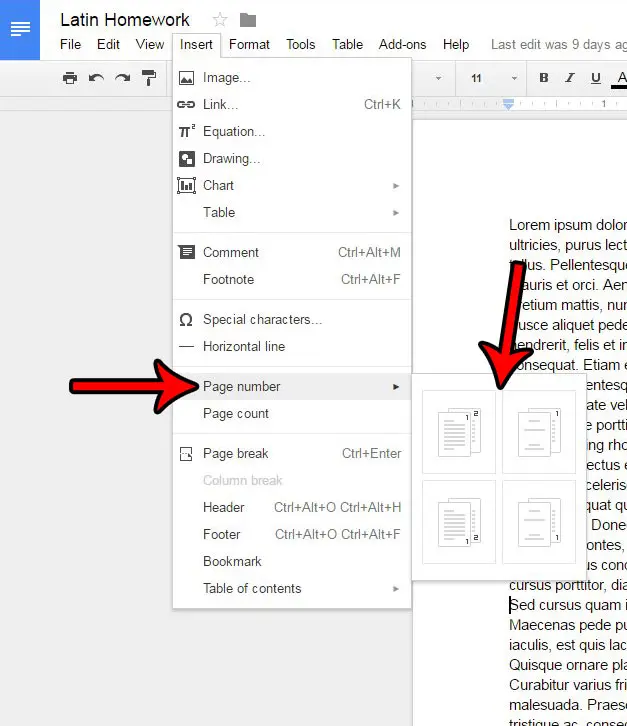This screenshot has width=627, height=726.
Task: Toggle Bold formatting button
Action: 544,78
